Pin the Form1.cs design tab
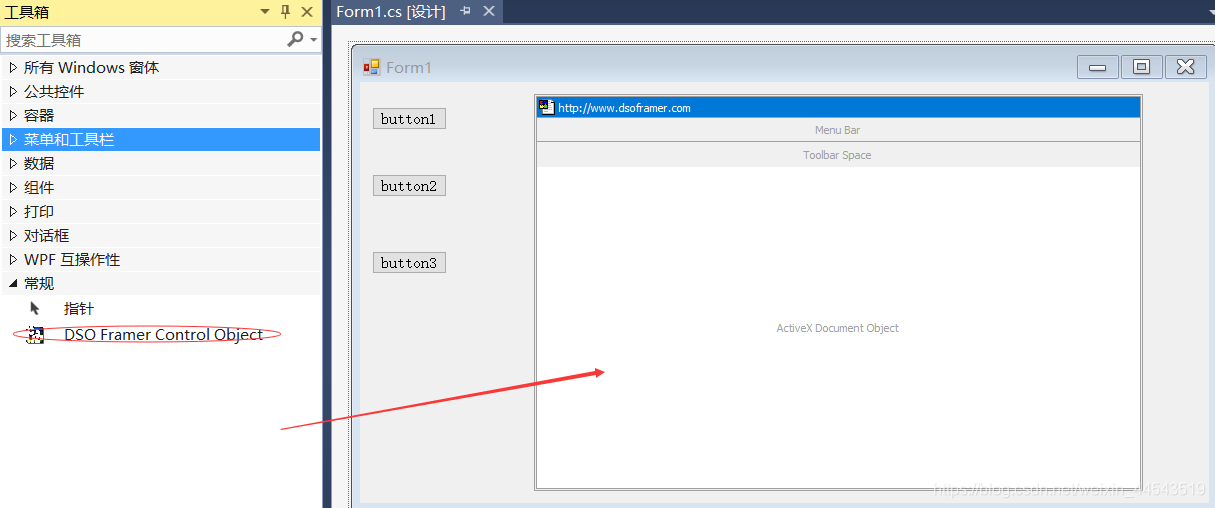The image size is (1215, 508). coord(465,11)
